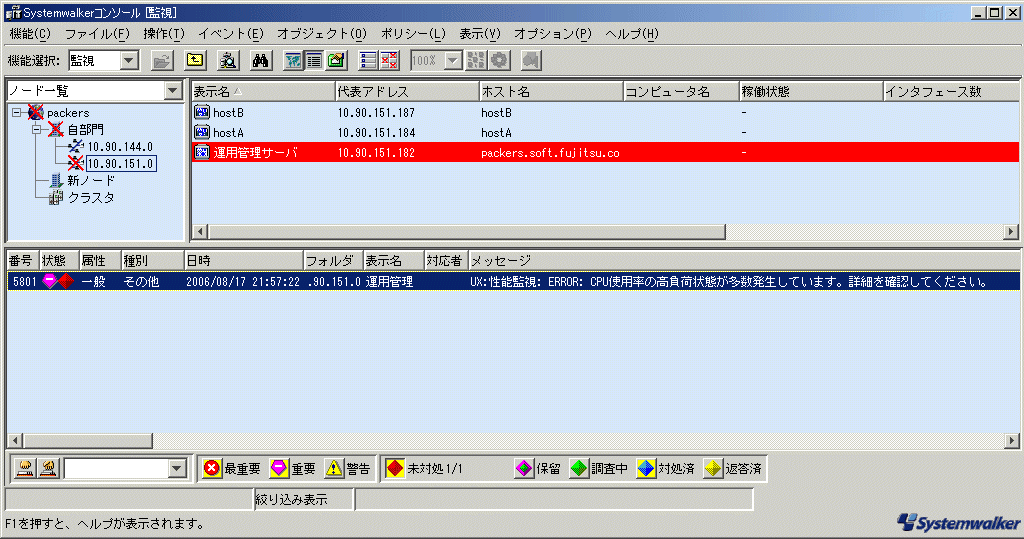Screen dimensions: 1024x539
Task: Click the 新ノード building icon
Action: [x=56, y=180]
